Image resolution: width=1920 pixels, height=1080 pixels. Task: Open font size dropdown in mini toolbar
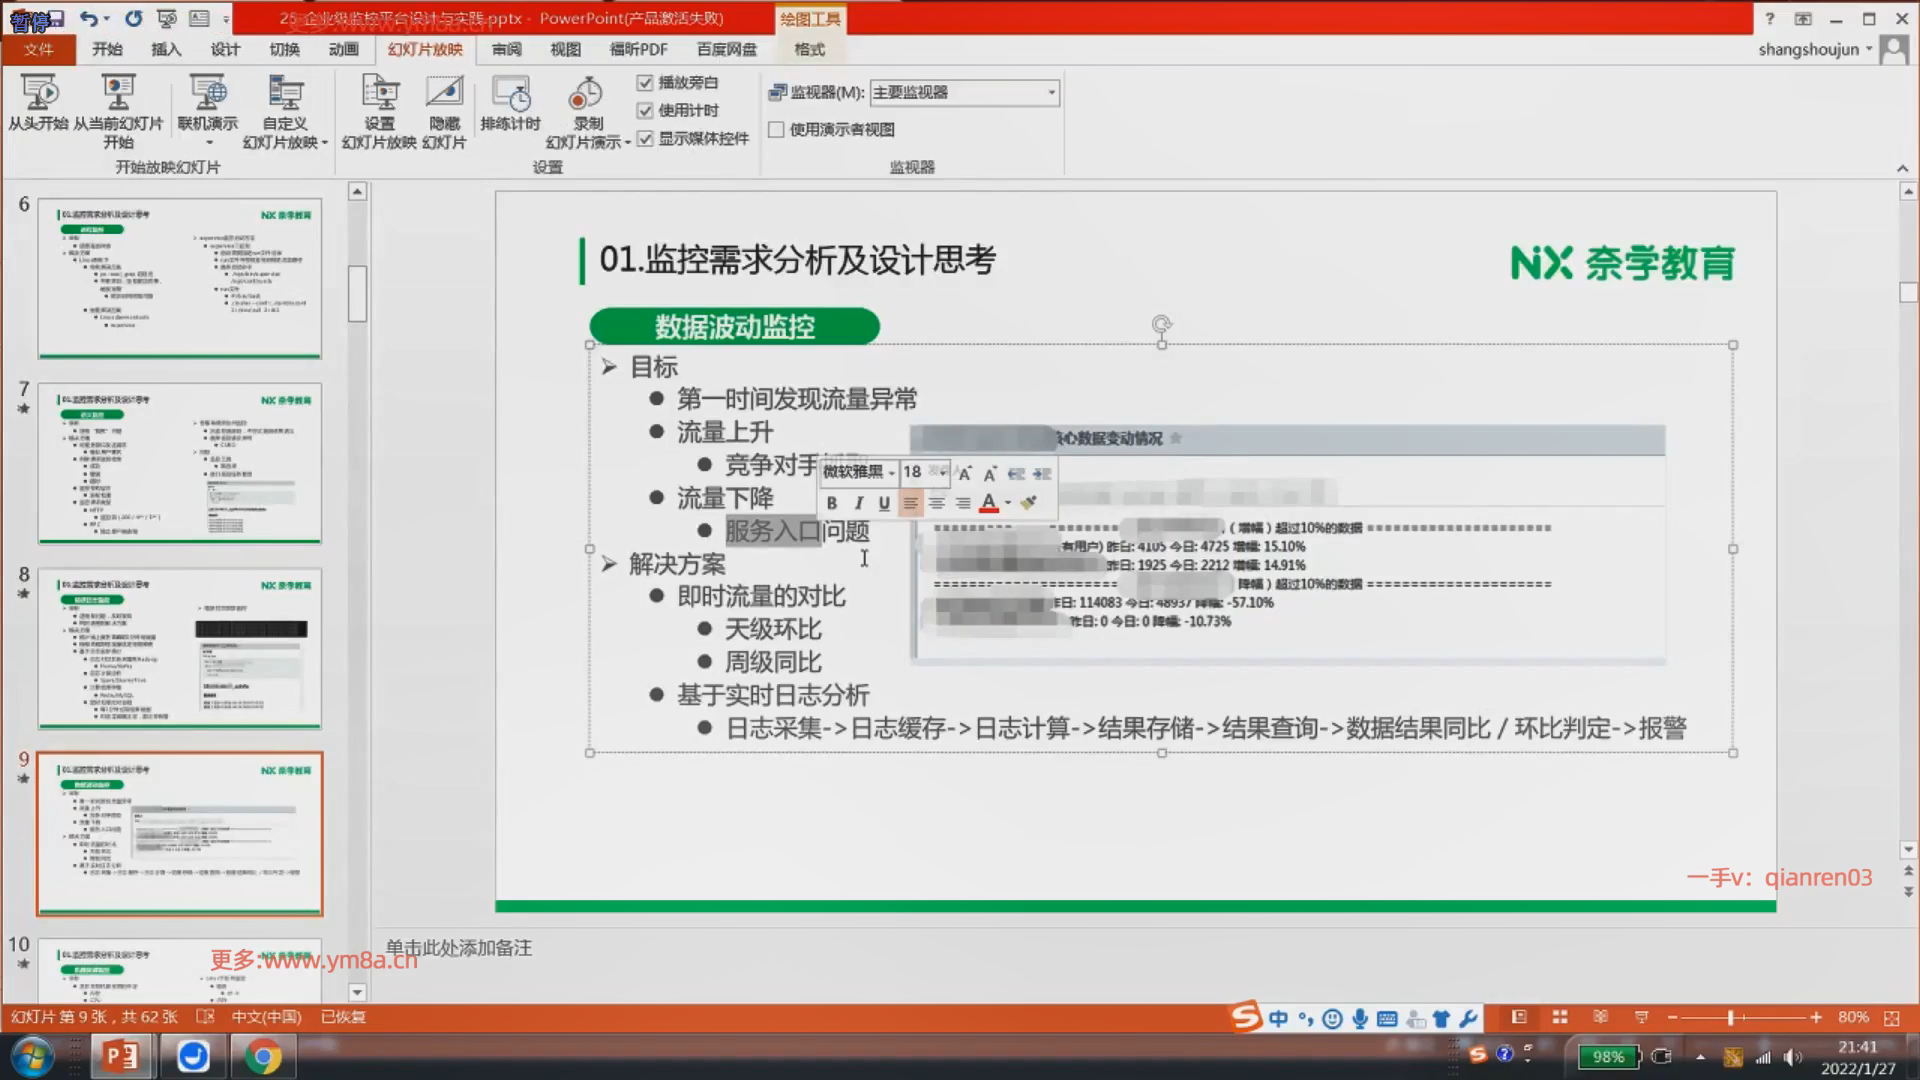coord(942,472)
